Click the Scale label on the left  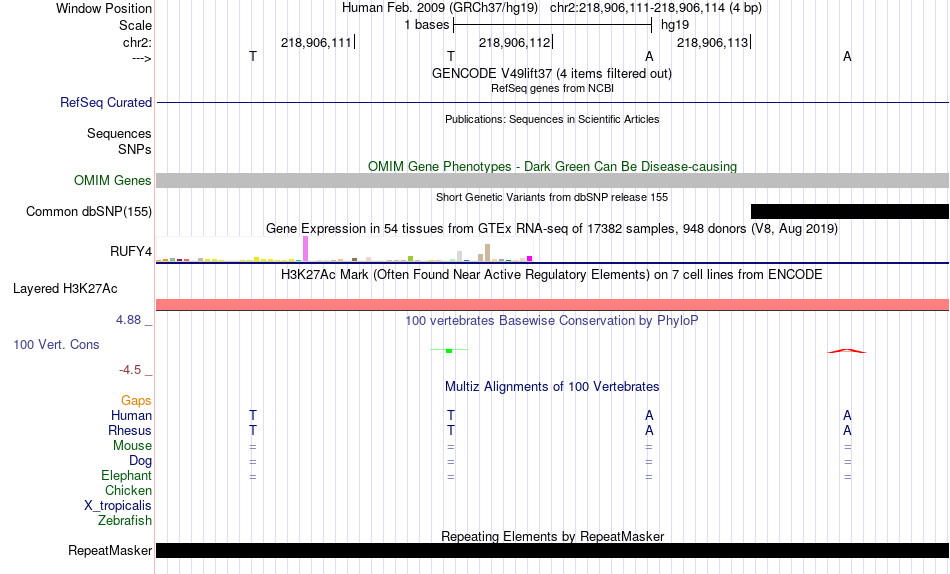135,25
